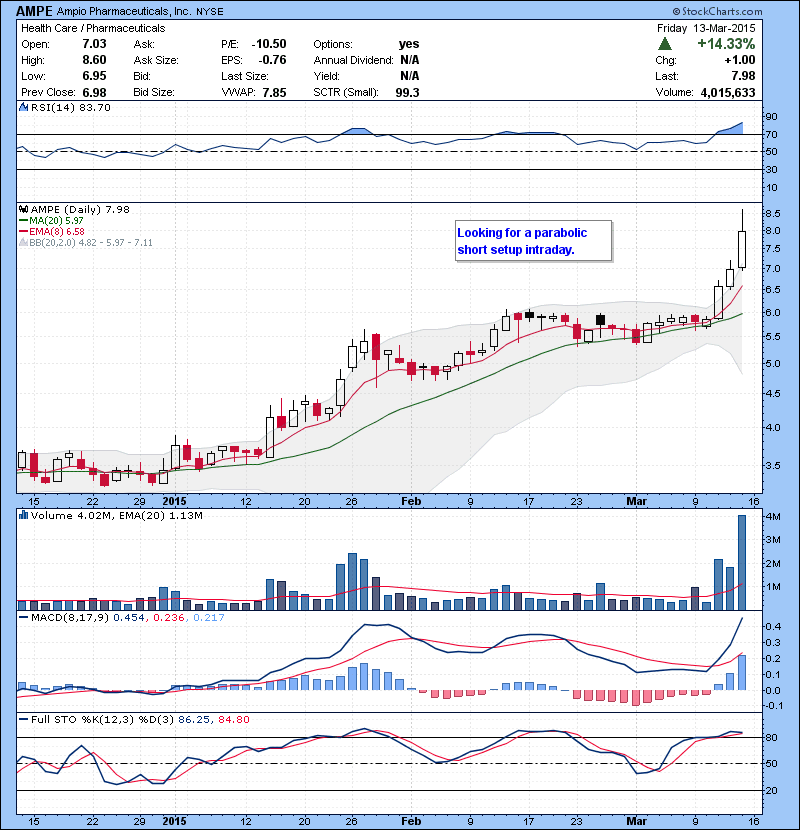
Task: Click the Volume figure 4,015,633
Action: [x=728, y=92]
